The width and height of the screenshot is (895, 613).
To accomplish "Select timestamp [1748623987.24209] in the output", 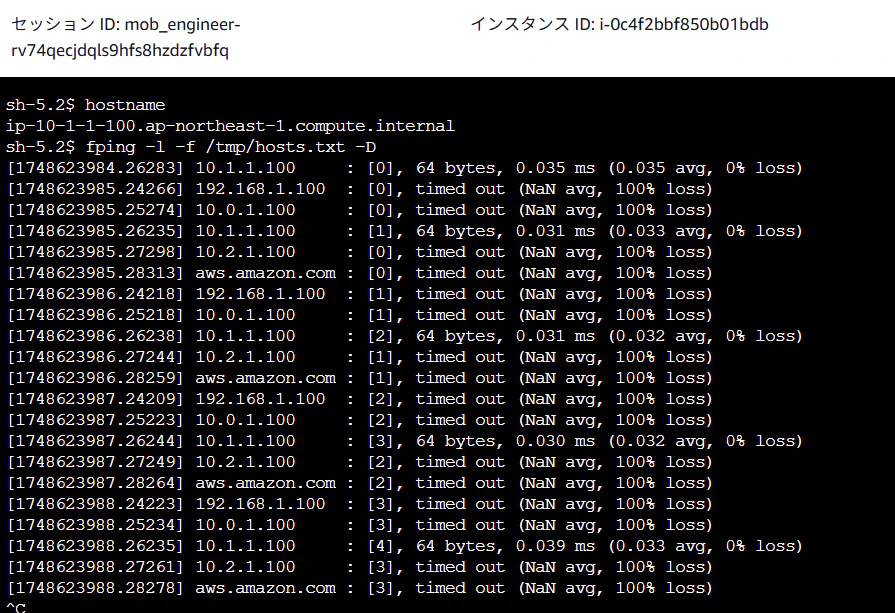I will pyautogui.click(x=95, y=399).
